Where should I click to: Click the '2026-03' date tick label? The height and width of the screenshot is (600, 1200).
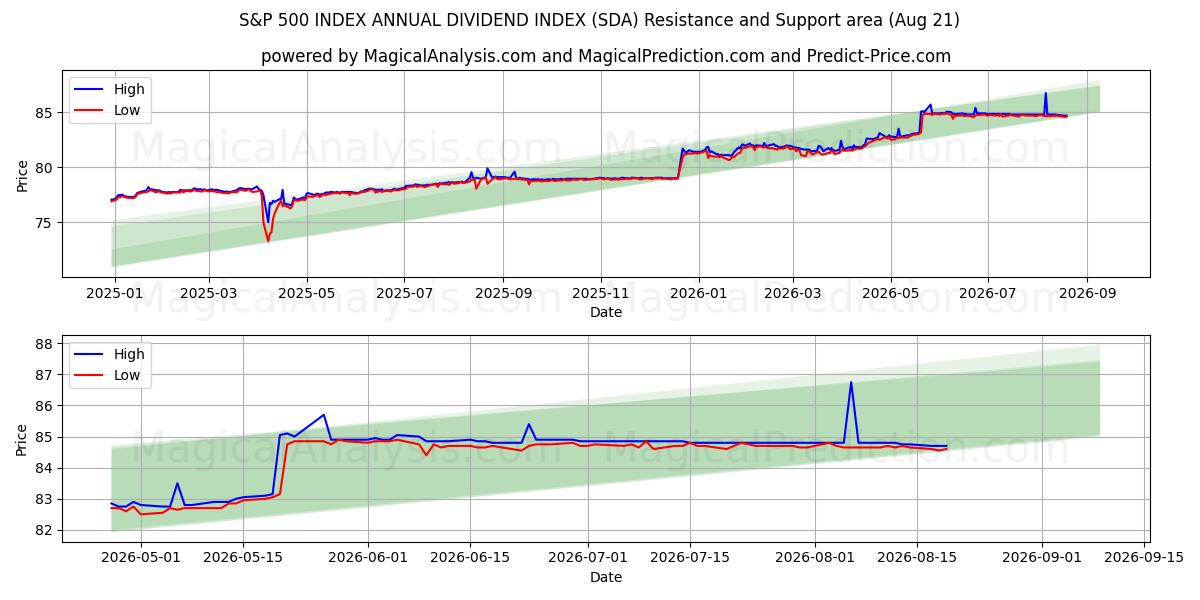click(793, 294)
